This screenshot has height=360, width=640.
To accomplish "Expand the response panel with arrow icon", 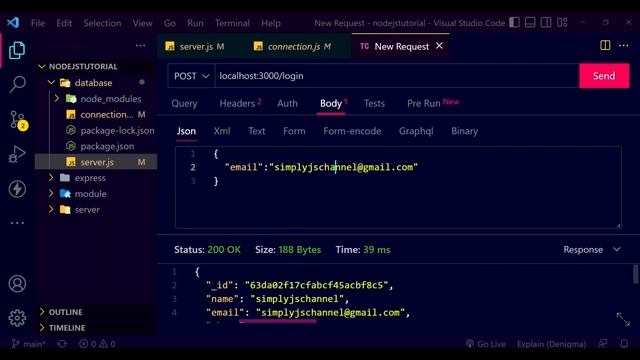I will pos(623,319).
